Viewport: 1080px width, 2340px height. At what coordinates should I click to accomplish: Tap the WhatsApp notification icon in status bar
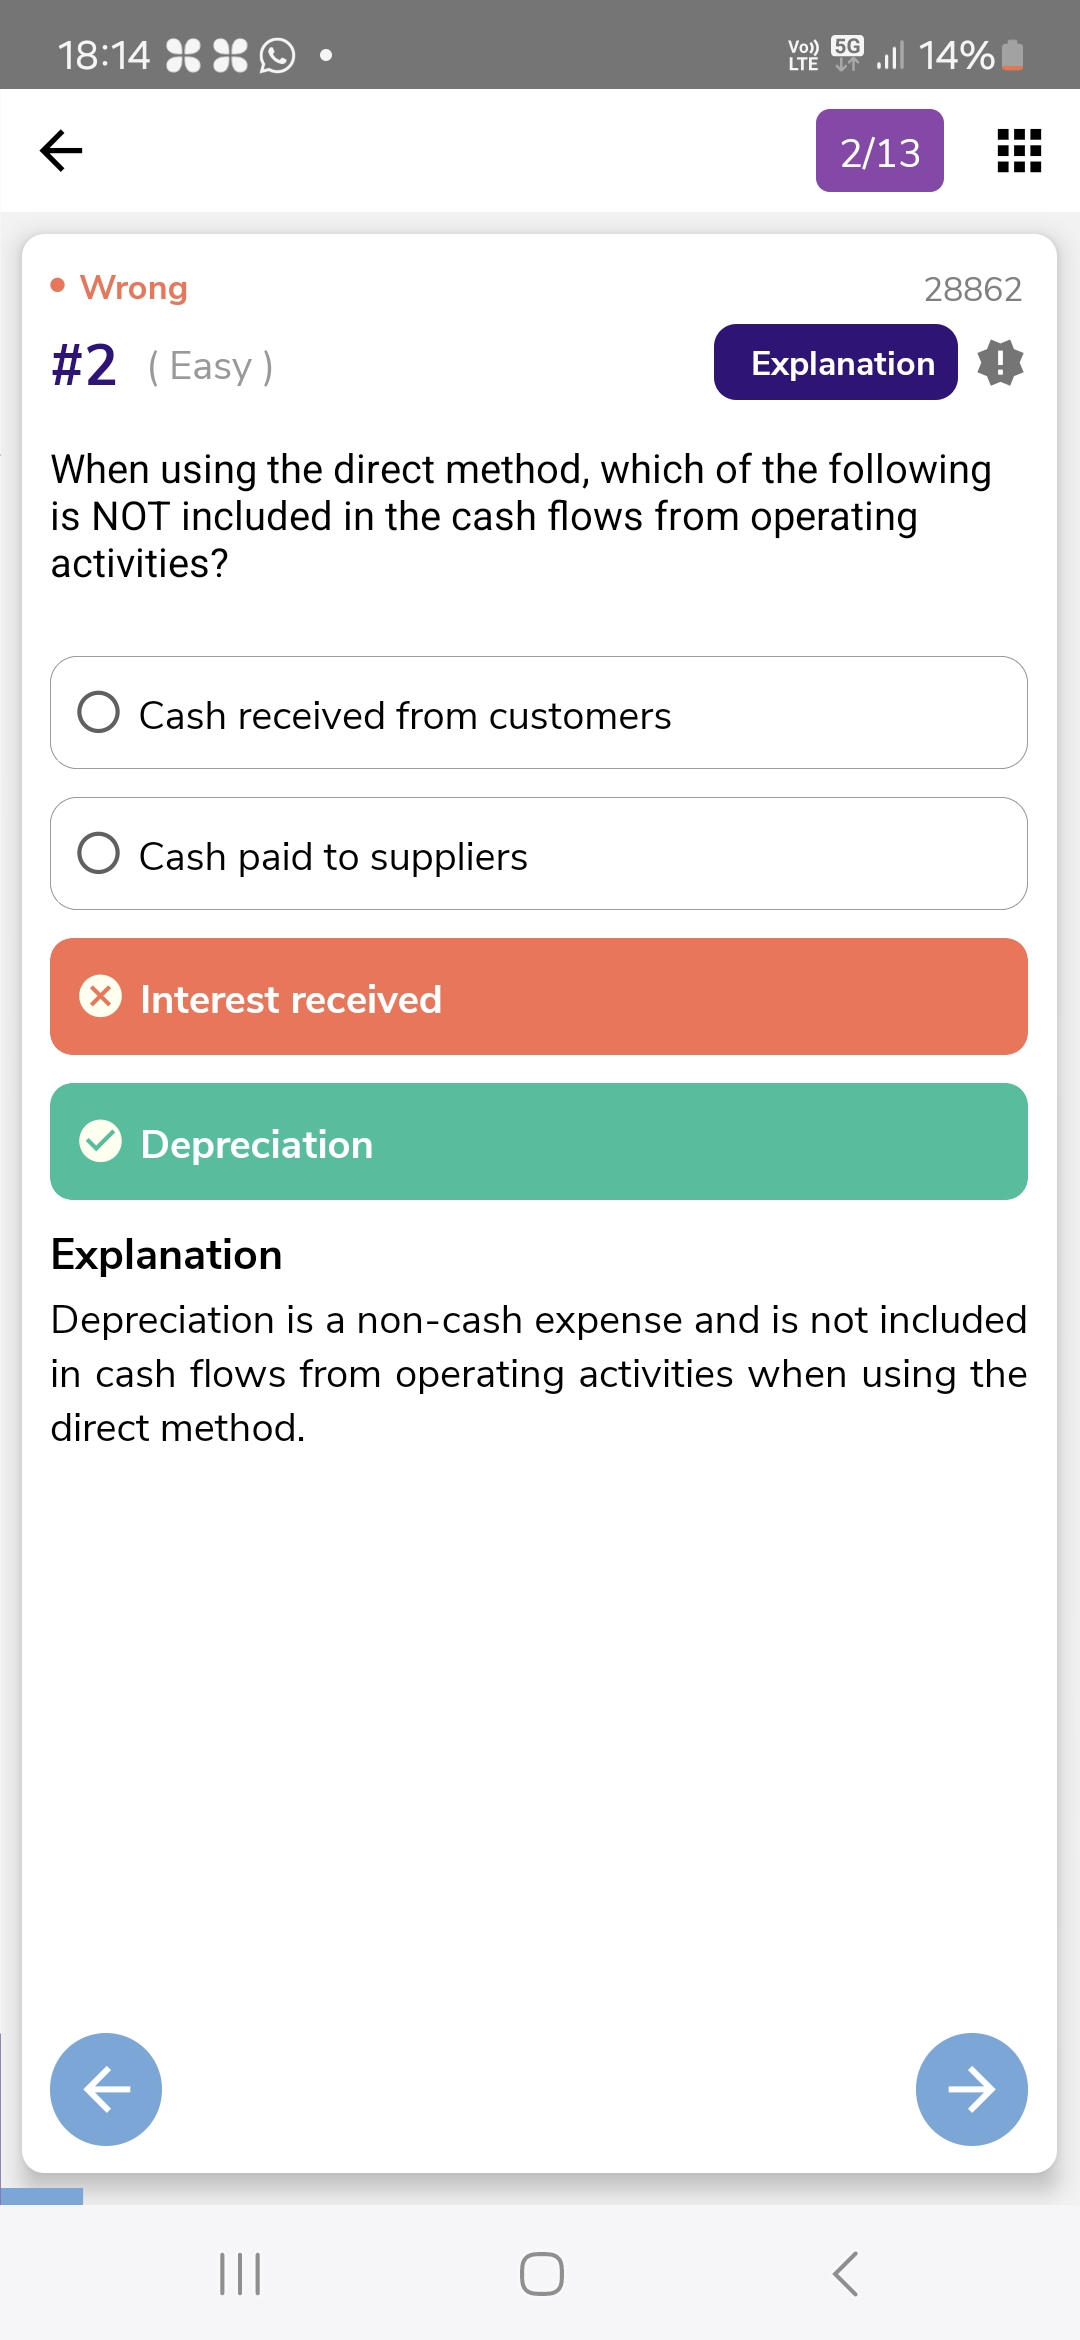(277, 55)
